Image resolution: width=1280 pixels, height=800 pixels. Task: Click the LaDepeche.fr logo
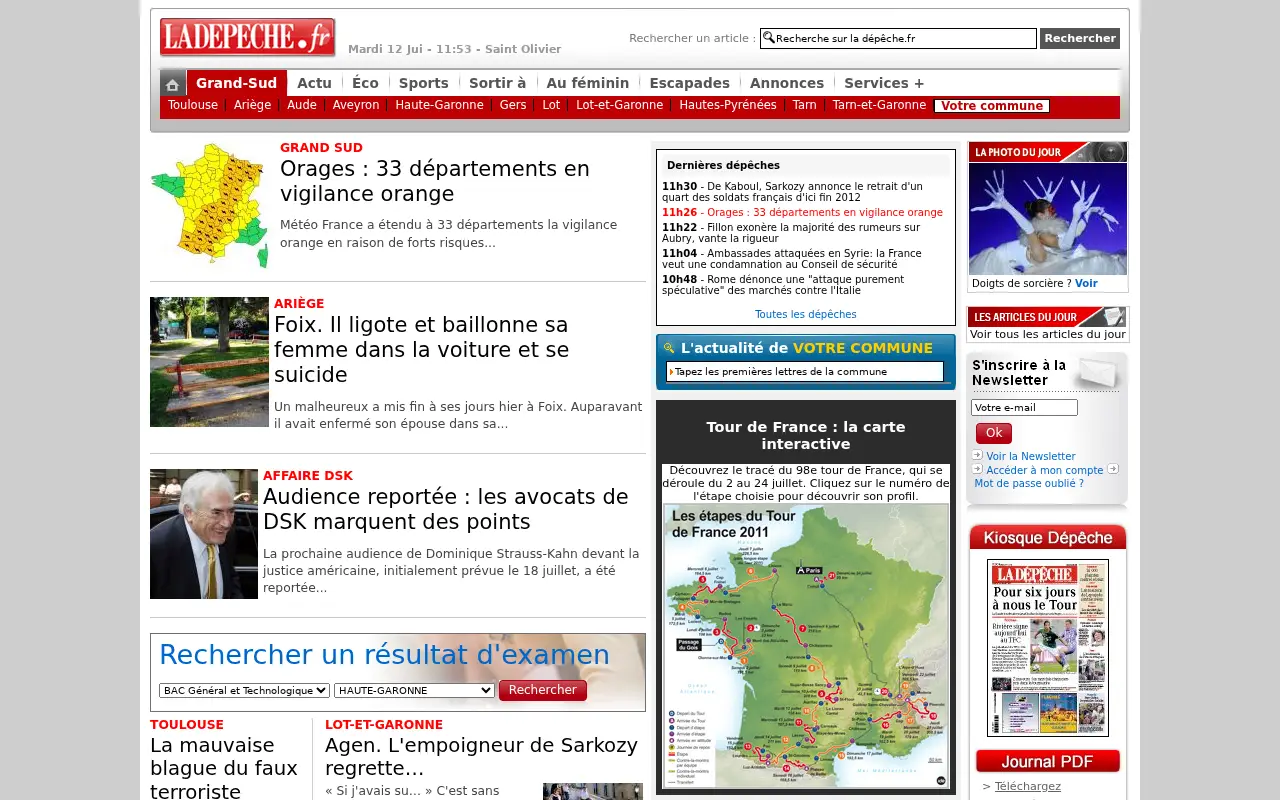[x=247, y=38]
